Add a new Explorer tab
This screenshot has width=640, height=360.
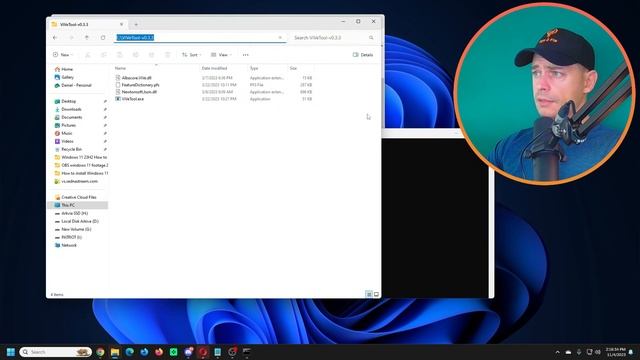tap(136, 24)
